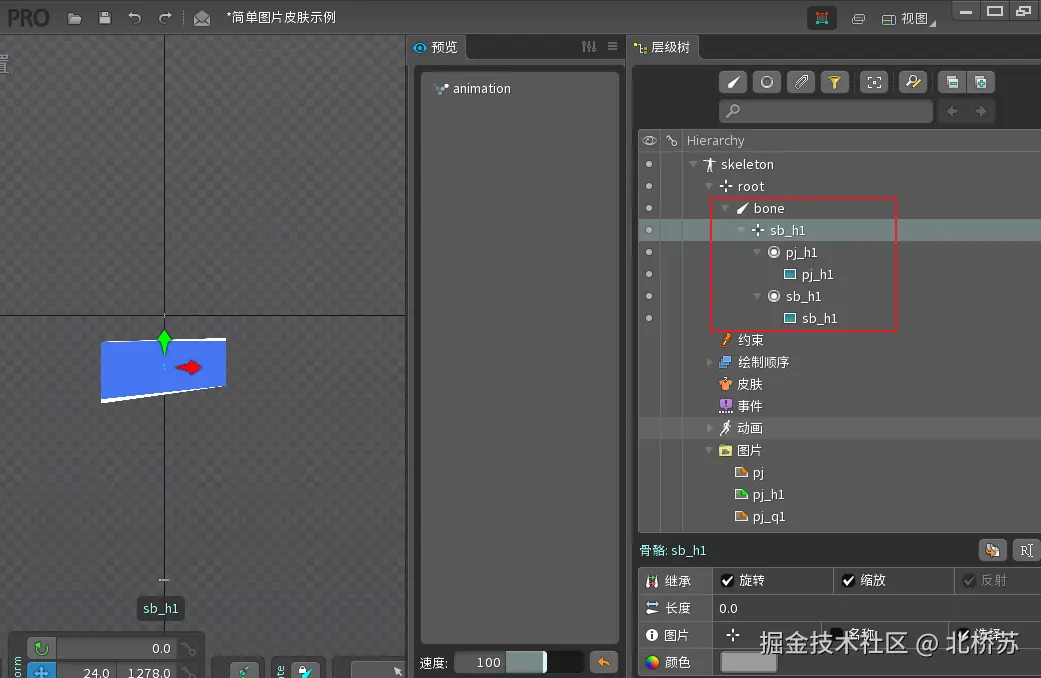This screenshot has height=678, width=1041.
Task: Toggle visibility dot for the pj_h1 slot
Action: [649, 252]
